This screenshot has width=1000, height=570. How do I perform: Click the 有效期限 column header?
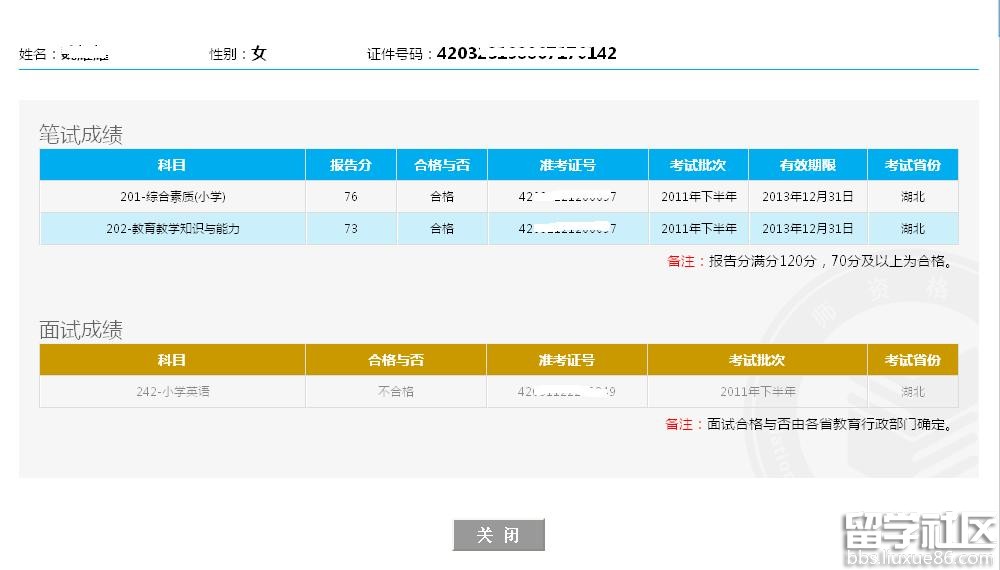(807, 165)
